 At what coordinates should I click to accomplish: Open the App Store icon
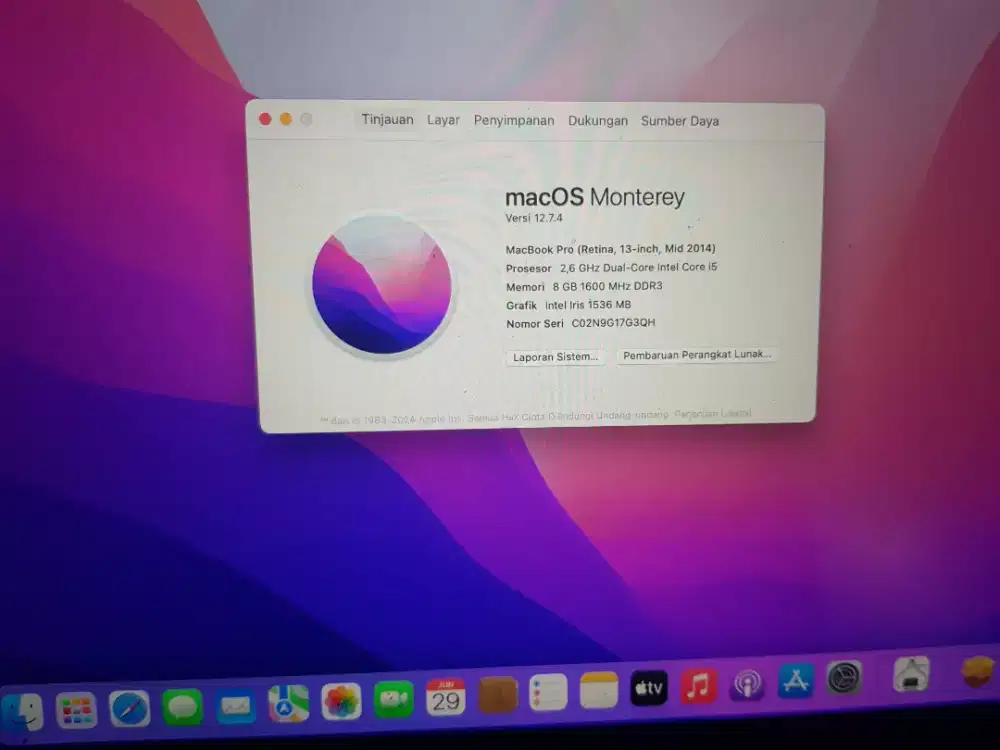coord(796,680)
